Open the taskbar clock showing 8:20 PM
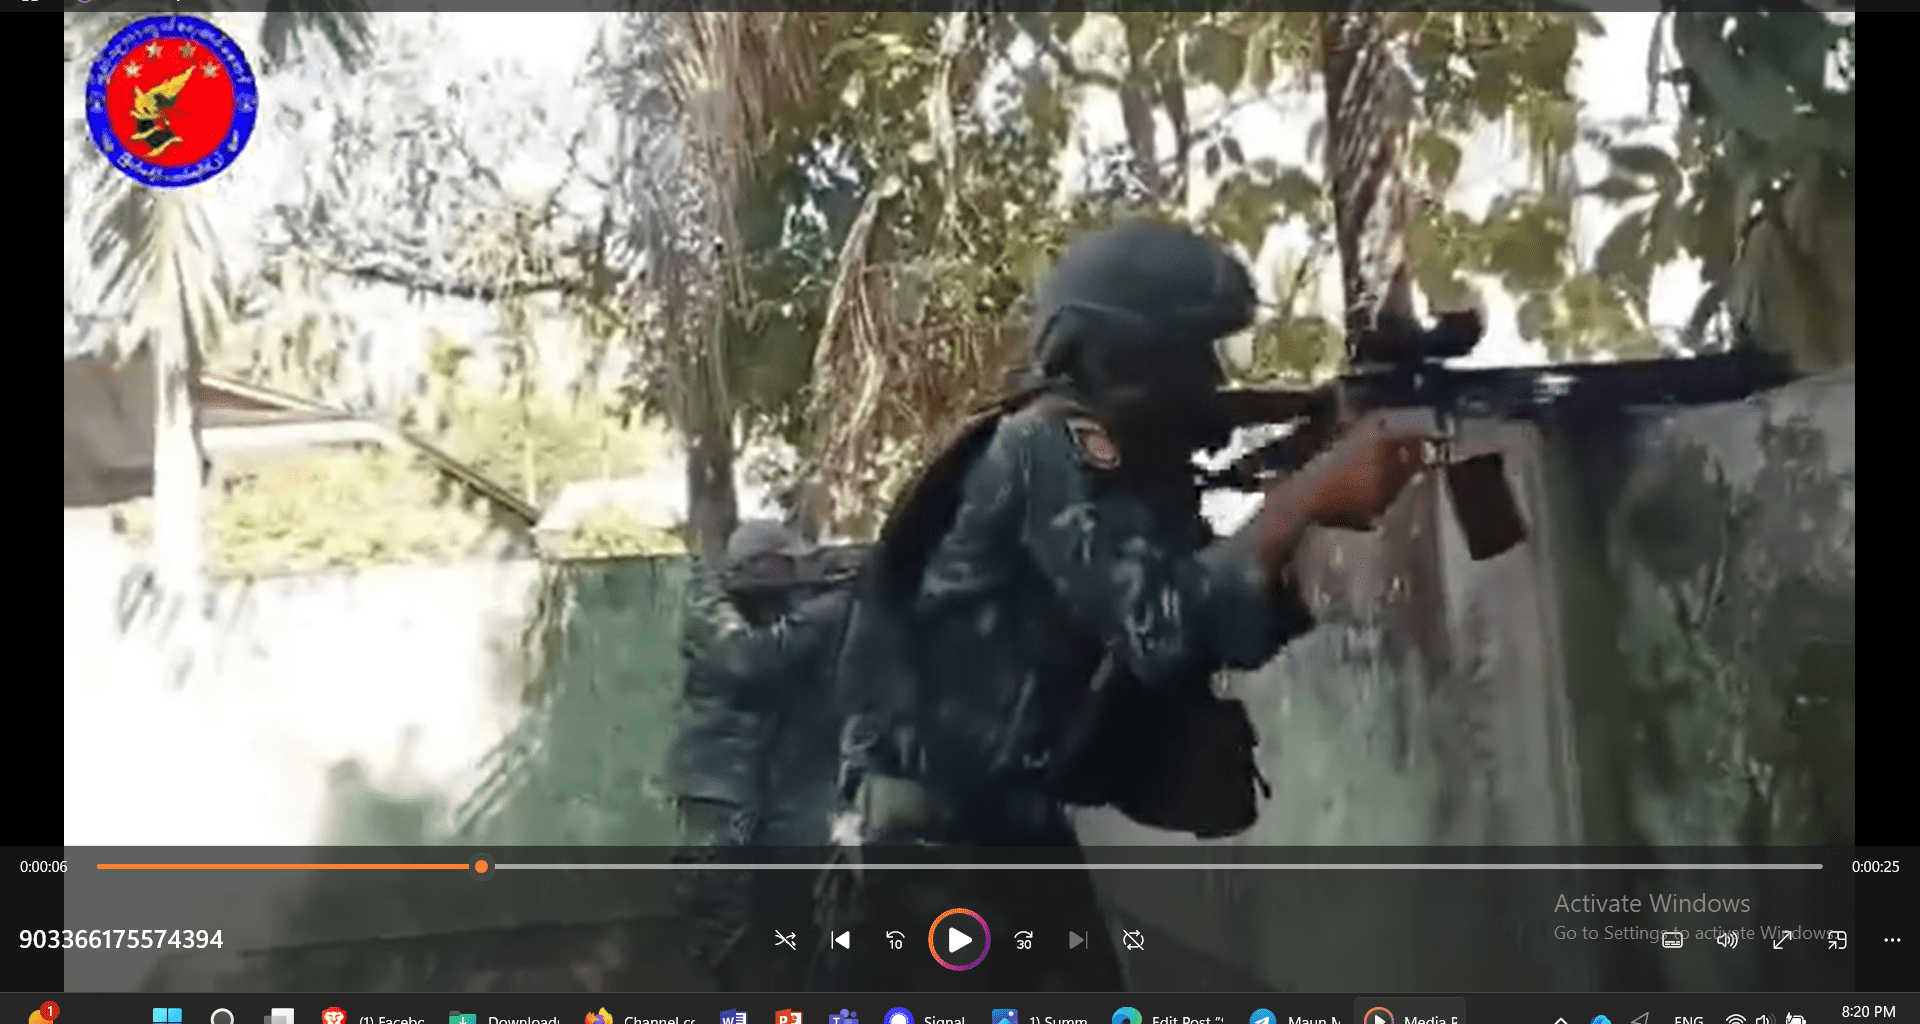1920x1024 pixels. pos(1868,1012)
